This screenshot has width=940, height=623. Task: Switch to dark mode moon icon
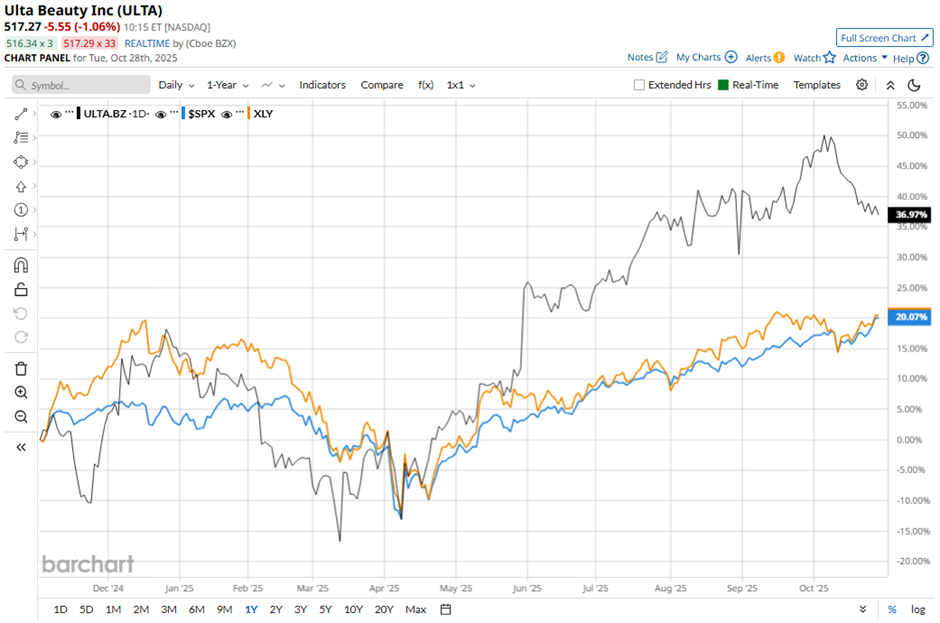tap(914, 85)
